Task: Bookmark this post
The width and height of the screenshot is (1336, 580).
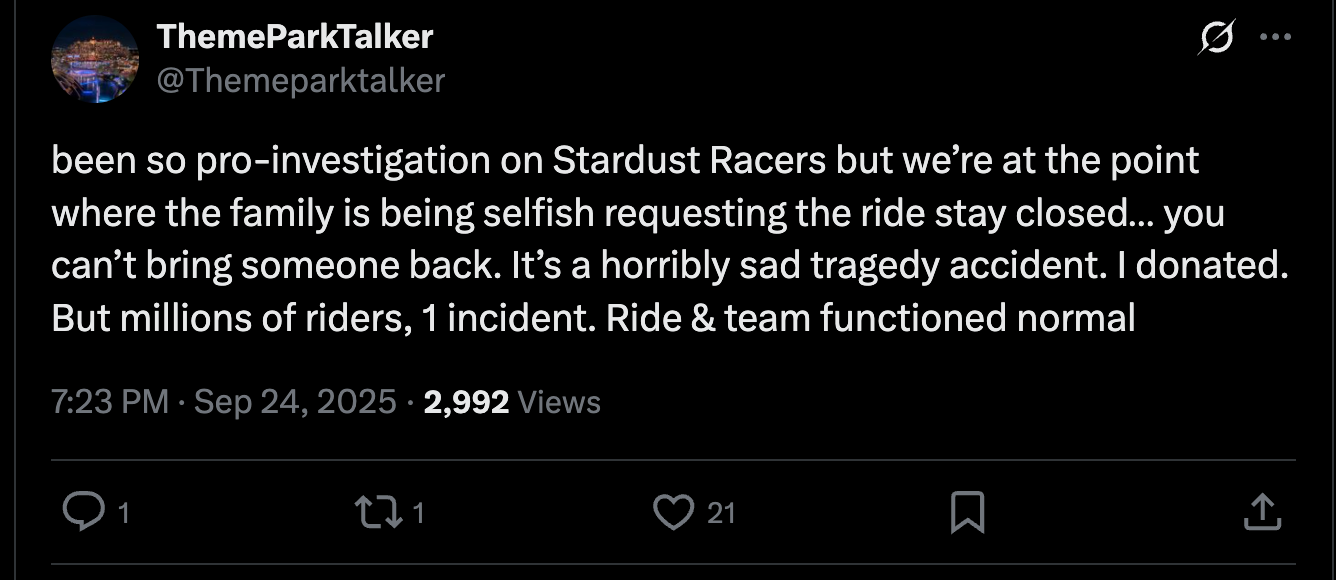Action: [x=967, y=513]
